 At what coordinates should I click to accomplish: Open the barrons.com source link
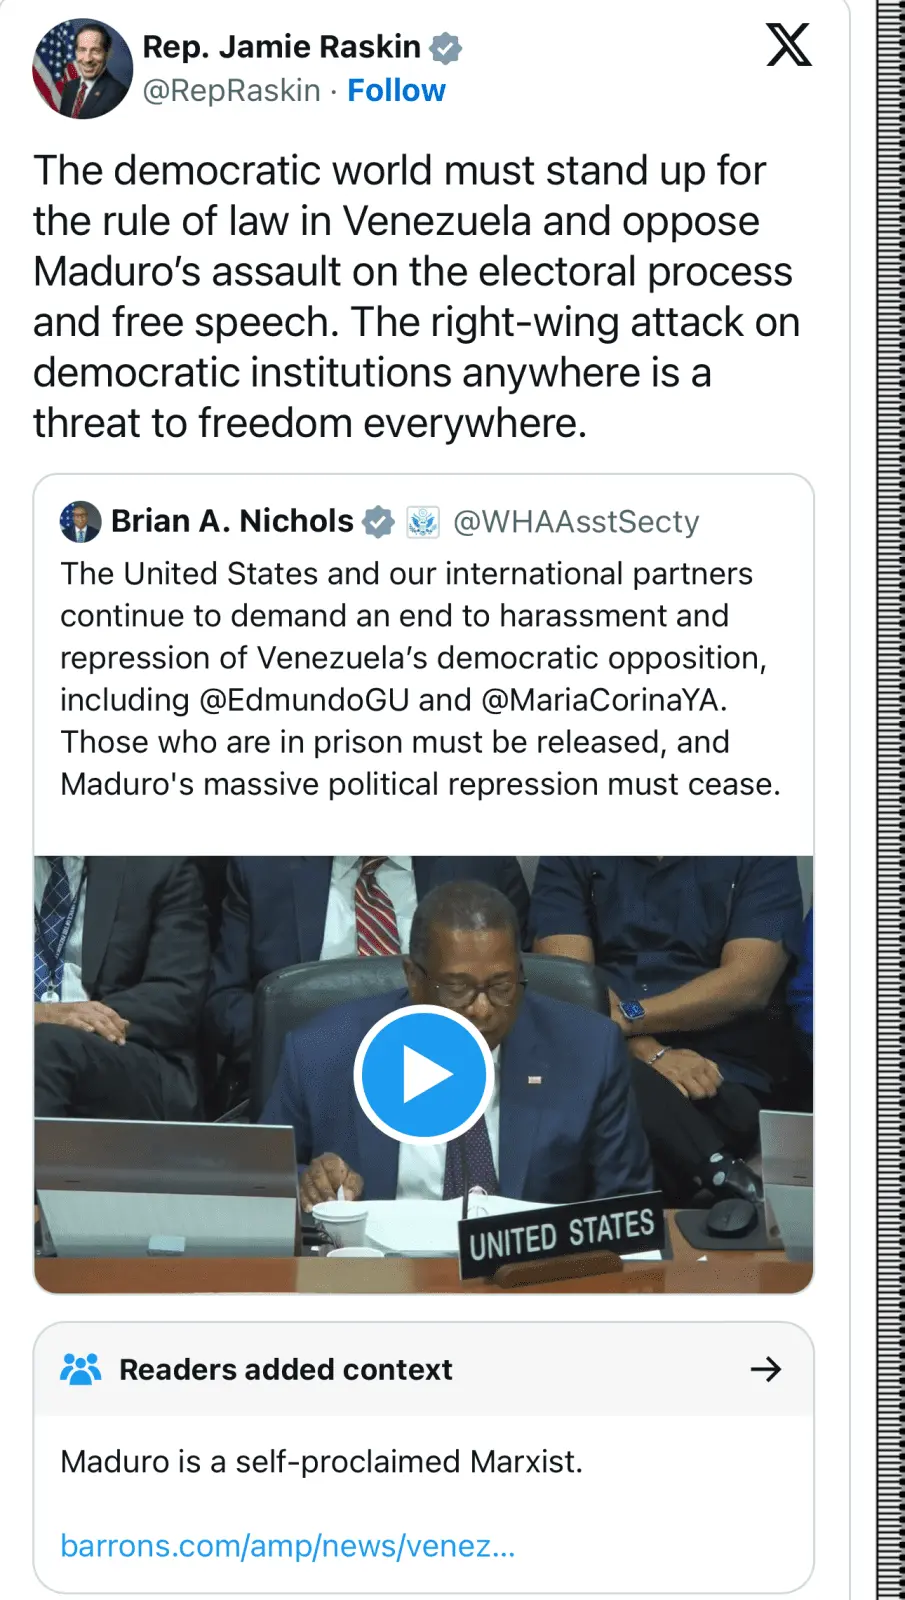coord(288,1546)
